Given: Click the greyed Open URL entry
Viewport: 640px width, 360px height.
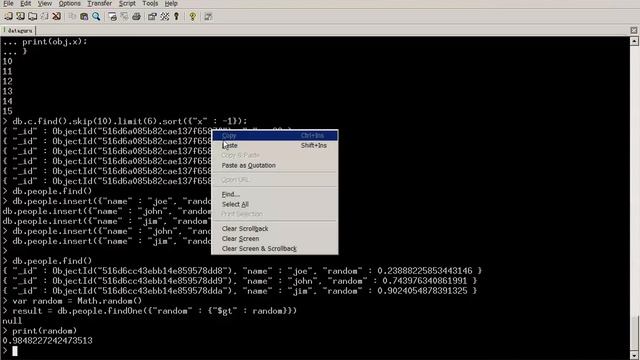Looking at the screenshot, I should (275, 180).
